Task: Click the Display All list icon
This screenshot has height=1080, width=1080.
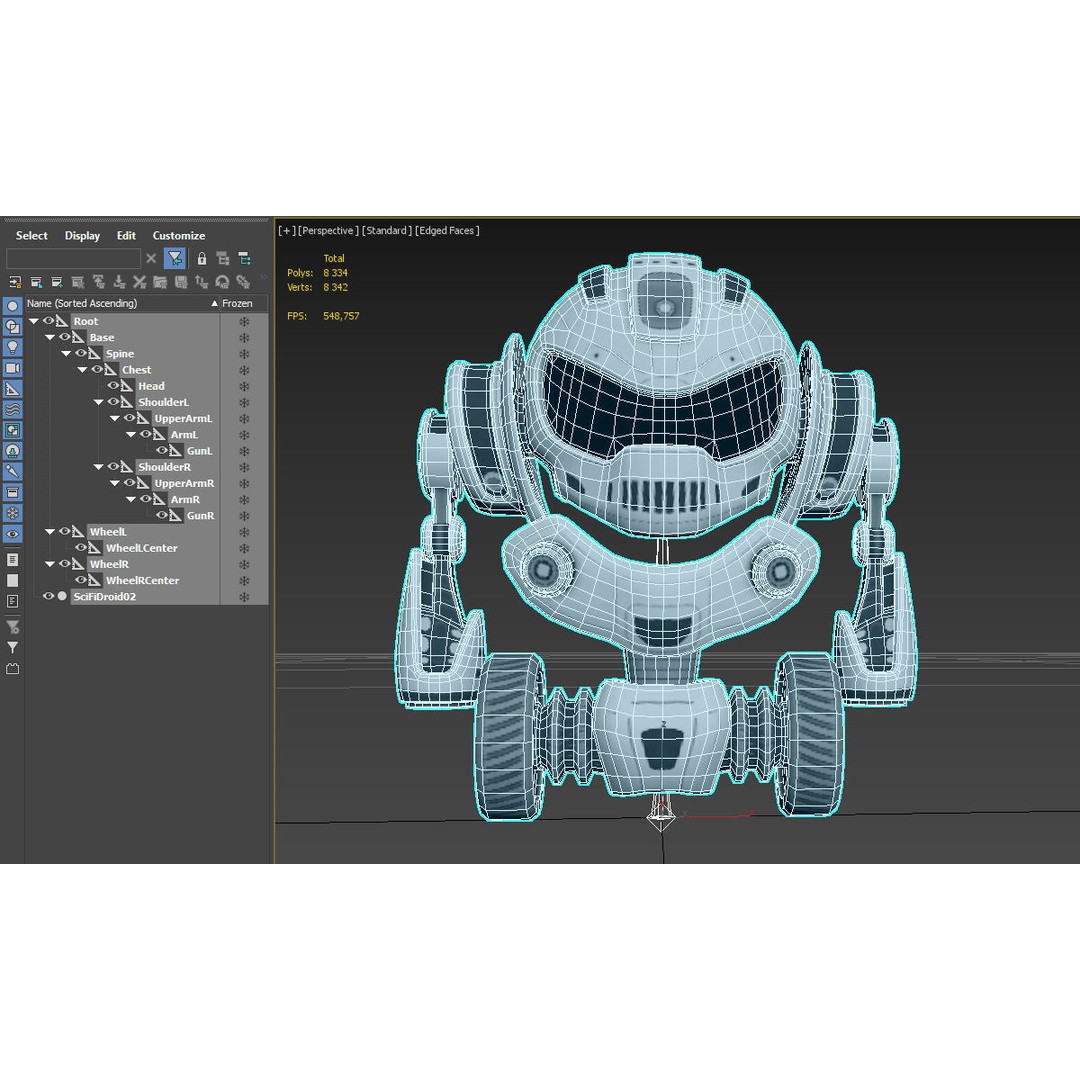Action: [x=12, y=560]
